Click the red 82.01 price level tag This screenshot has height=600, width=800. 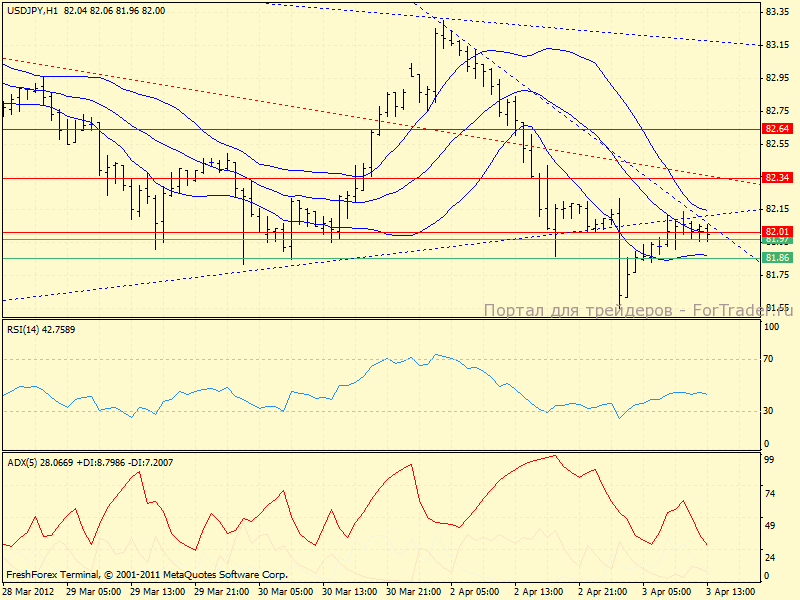[776, 232]
